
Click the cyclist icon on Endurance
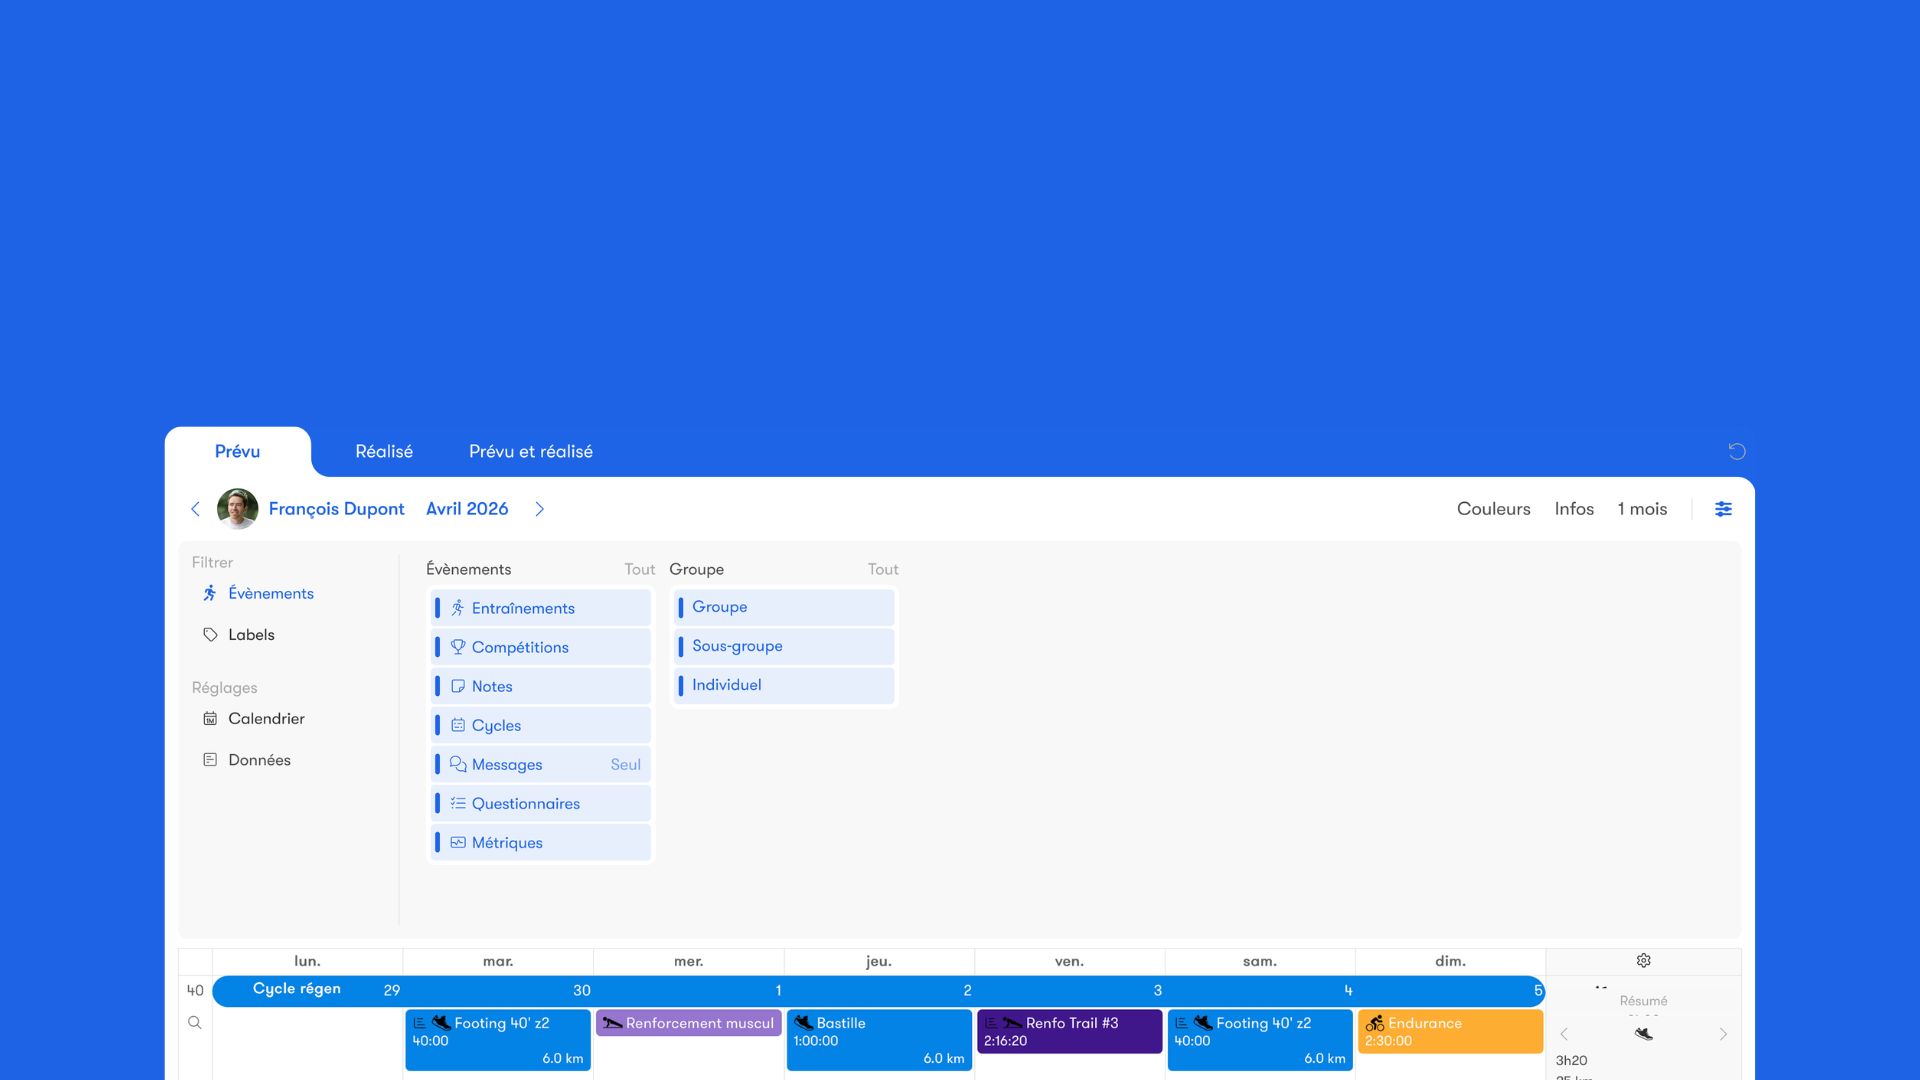(x=1375, y=1023)
